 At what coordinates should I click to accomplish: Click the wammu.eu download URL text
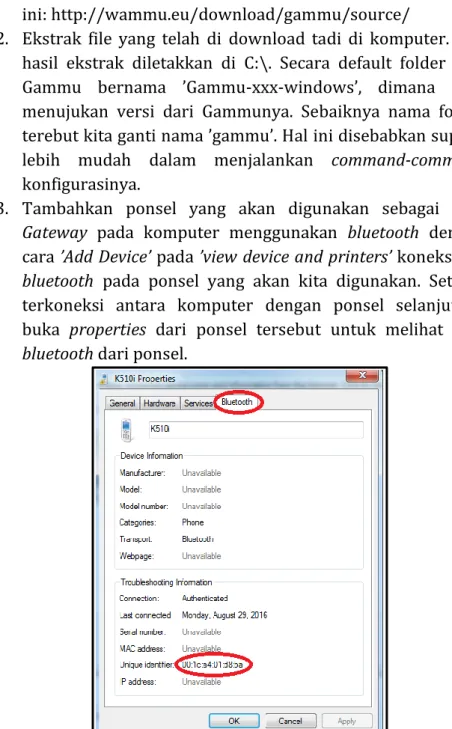230,14
